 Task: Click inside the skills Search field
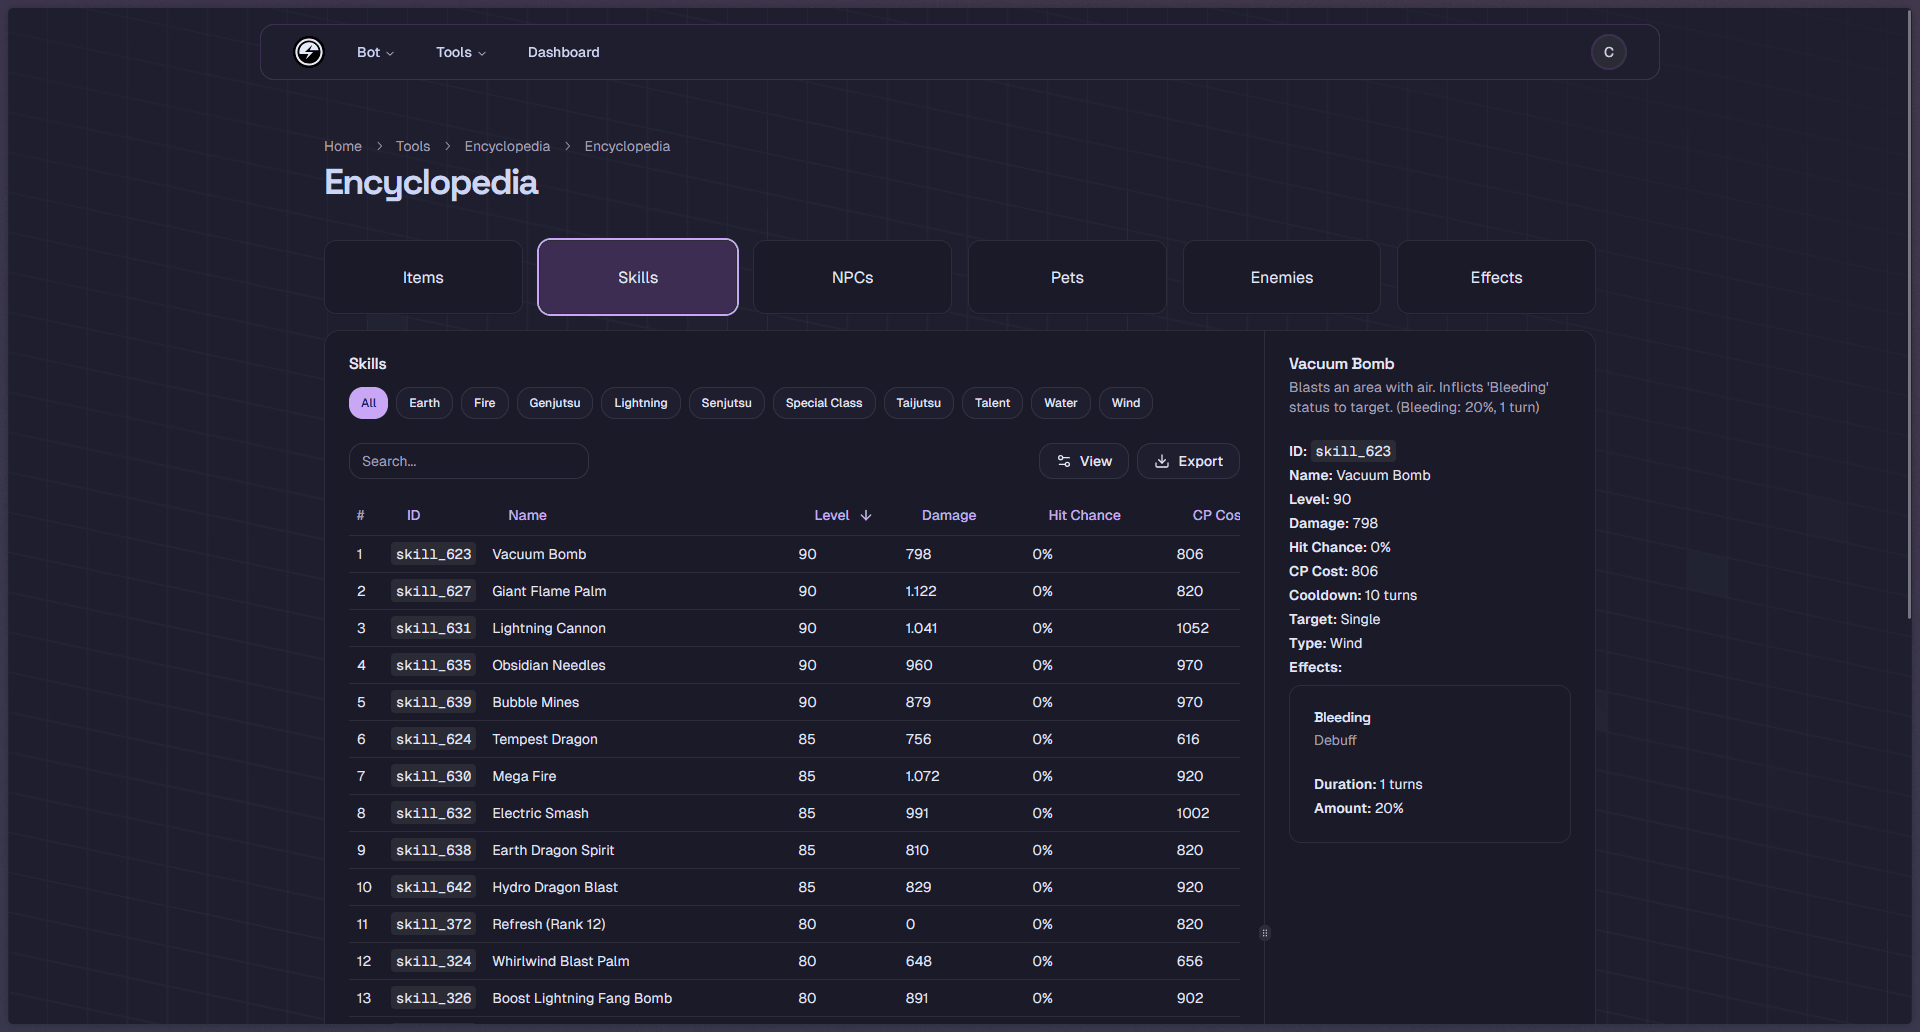468,461
